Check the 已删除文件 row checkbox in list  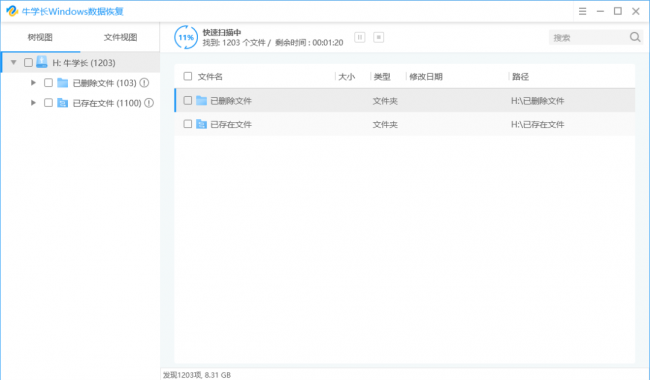point(188,100)
